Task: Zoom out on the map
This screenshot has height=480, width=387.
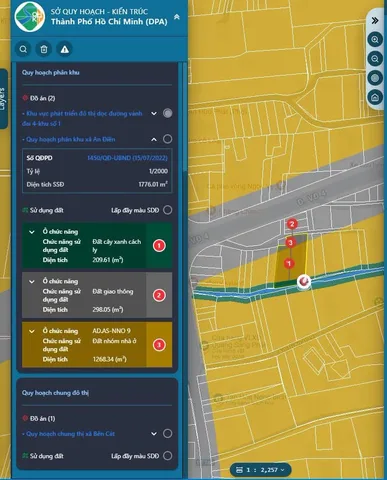Action: [375, 59]
